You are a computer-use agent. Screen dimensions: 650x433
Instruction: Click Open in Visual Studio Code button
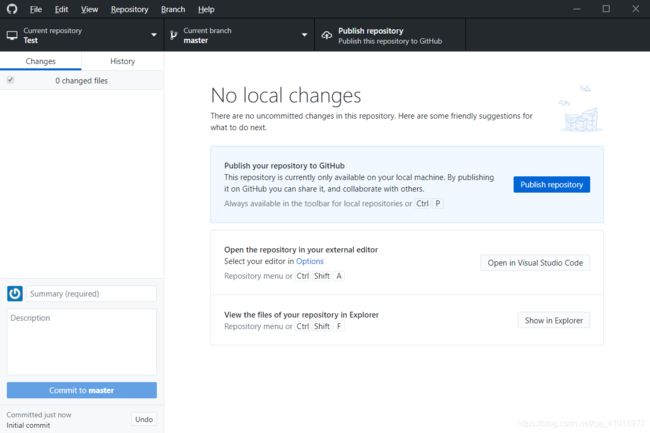pos(535,263)
